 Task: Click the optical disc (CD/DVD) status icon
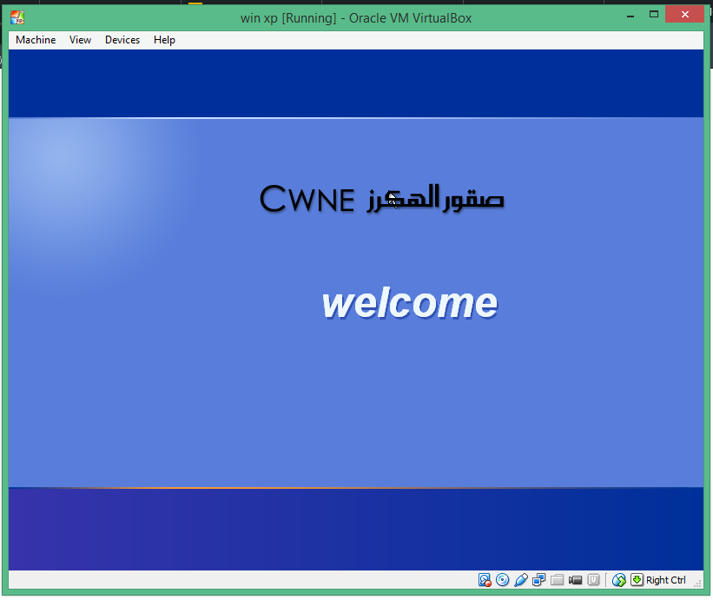pyautogui.click(x=502, y=580)
